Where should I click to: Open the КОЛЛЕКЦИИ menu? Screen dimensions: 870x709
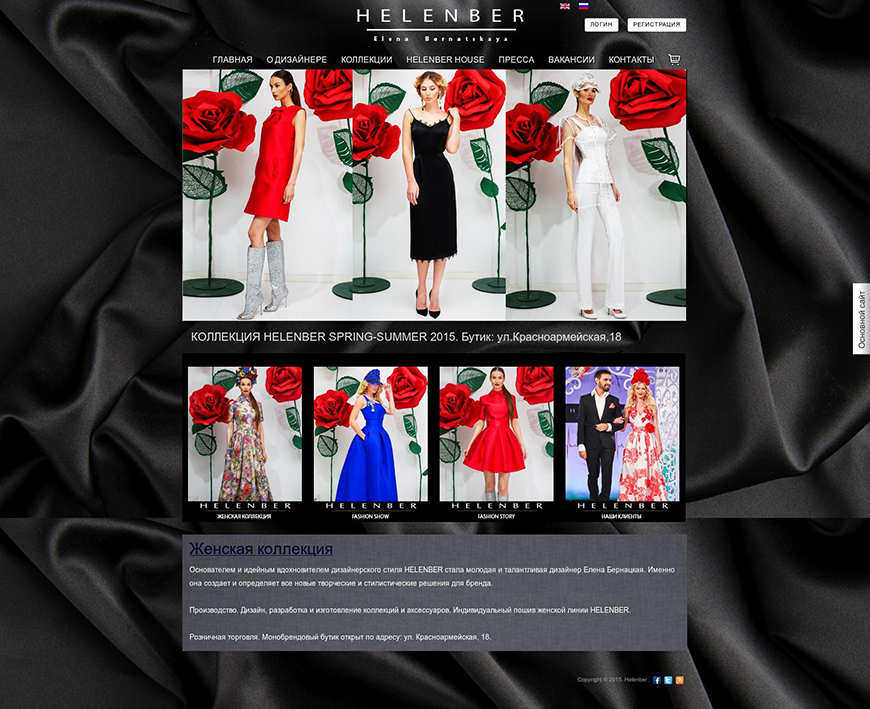point(366,60)
